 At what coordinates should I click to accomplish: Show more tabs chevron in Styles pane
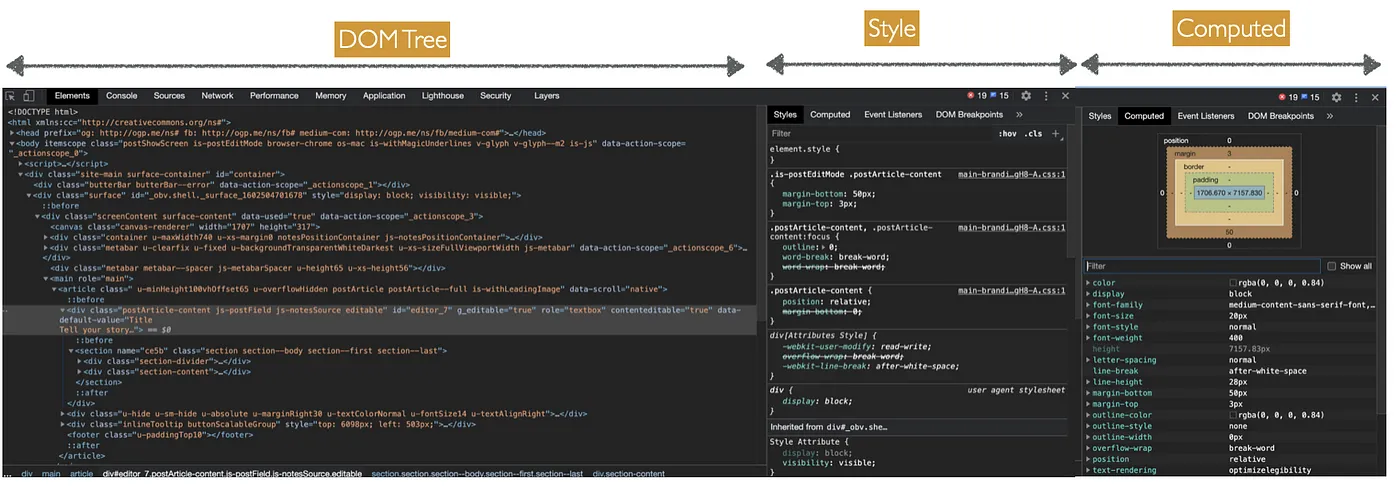pos(1019,115)
